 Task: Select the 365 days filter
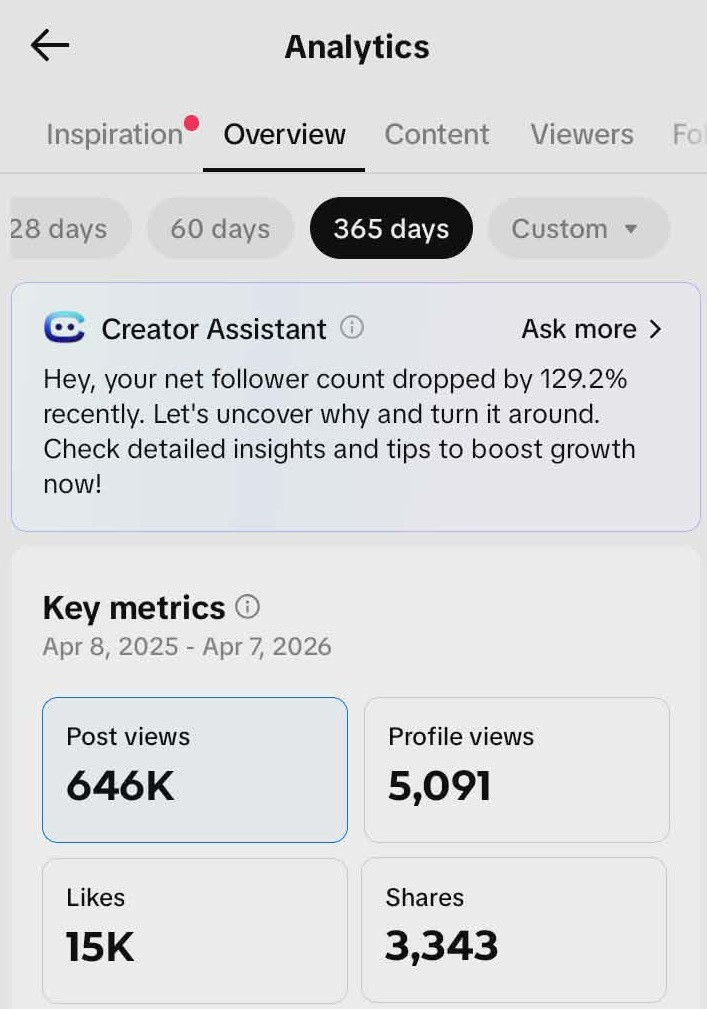pos(391,229)
